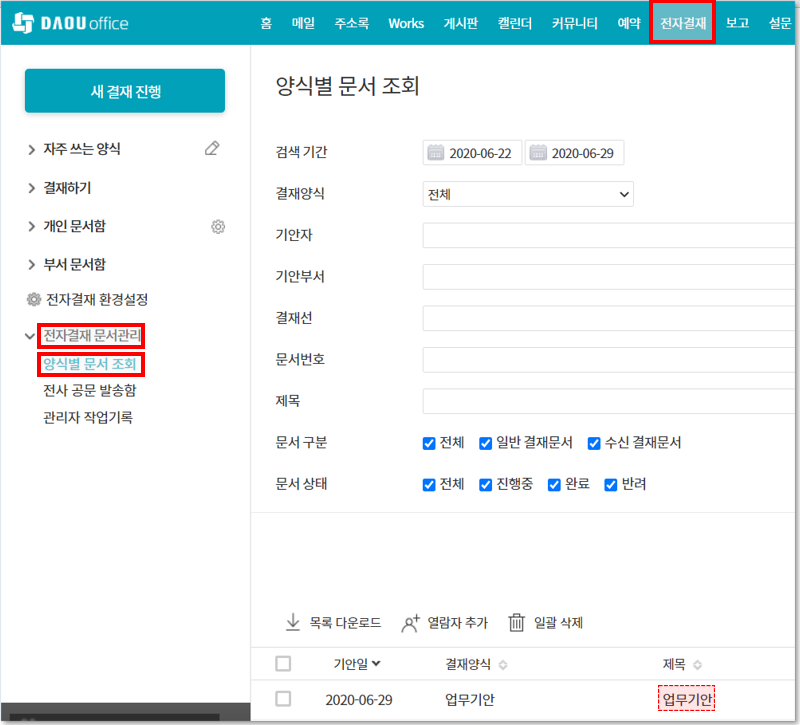
Task: Click the DAOU office logo icon
Action: click(x=24, y=22)
